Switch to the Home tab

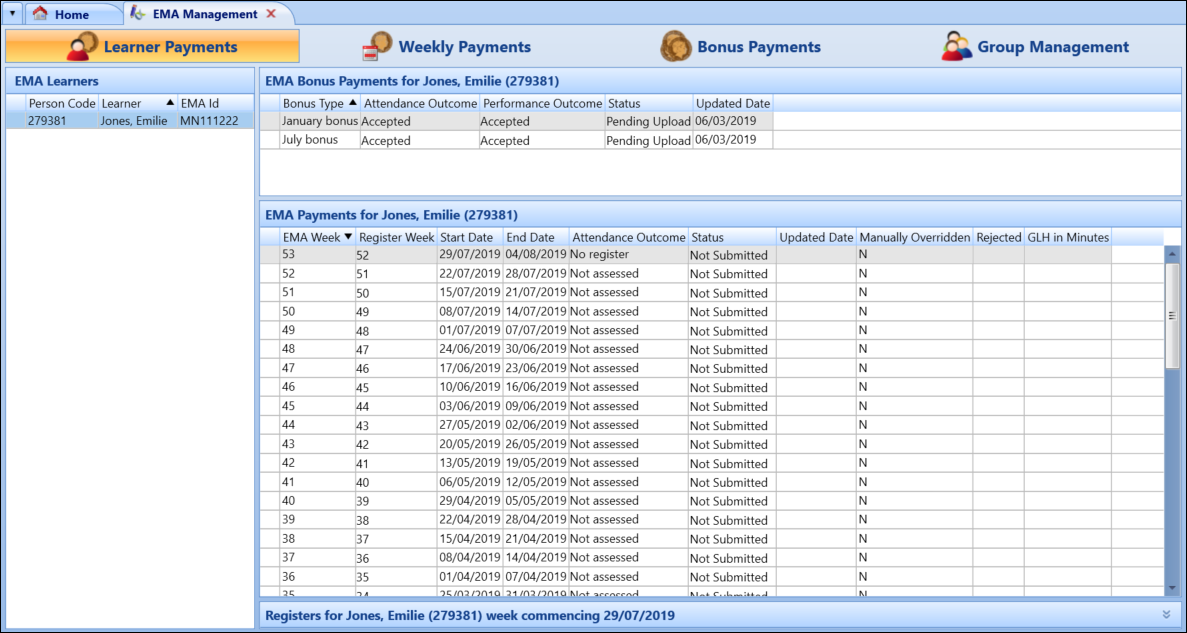(70, 14)
